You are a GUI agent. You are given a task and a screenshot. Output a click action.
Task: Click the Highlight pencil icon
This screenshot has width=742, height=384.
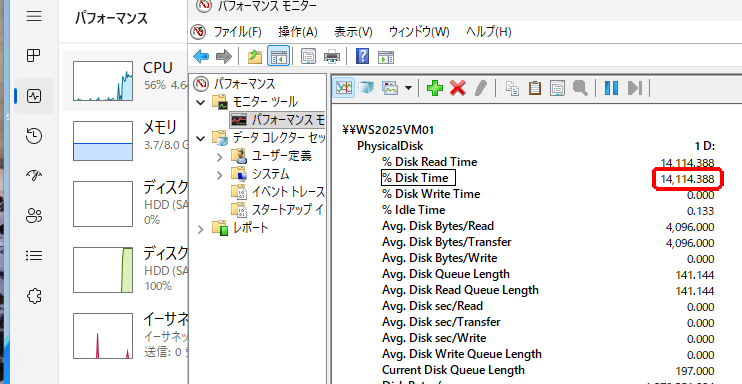481,88
